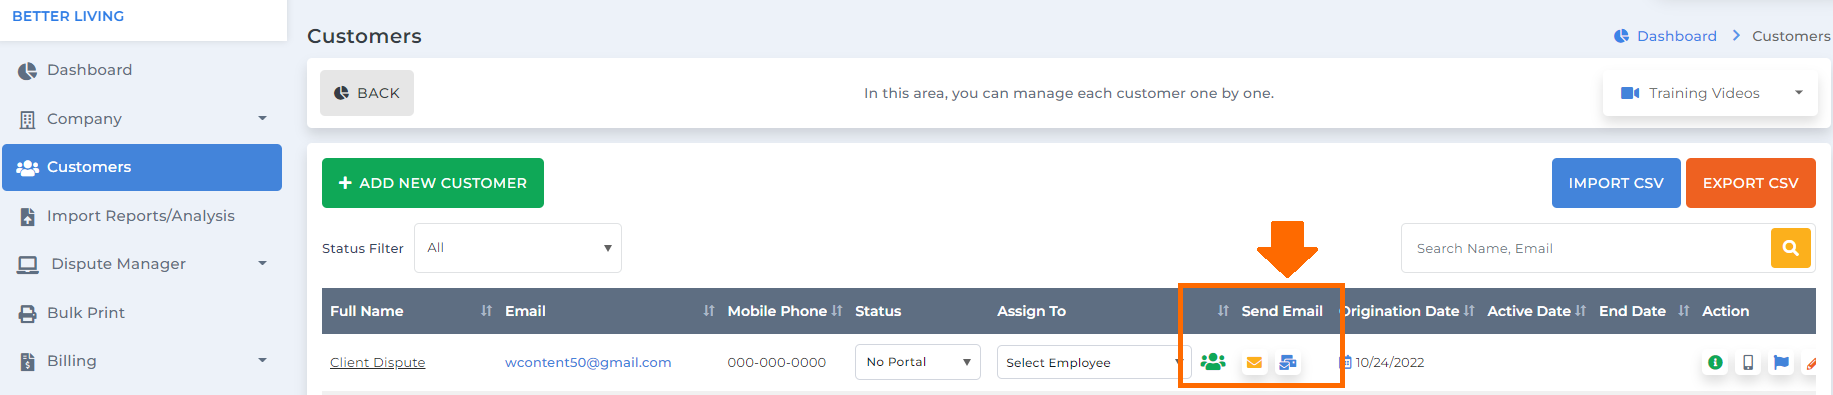
Task: Open the green info action icon
Action: pyautogui.click(x=1715, y=363)
